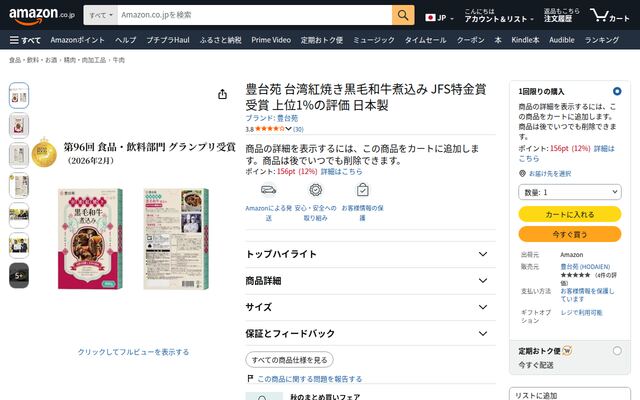Click 詳細はこちら link under product points
The width and height of the screenshot is (640, 400).
[341, 171]
